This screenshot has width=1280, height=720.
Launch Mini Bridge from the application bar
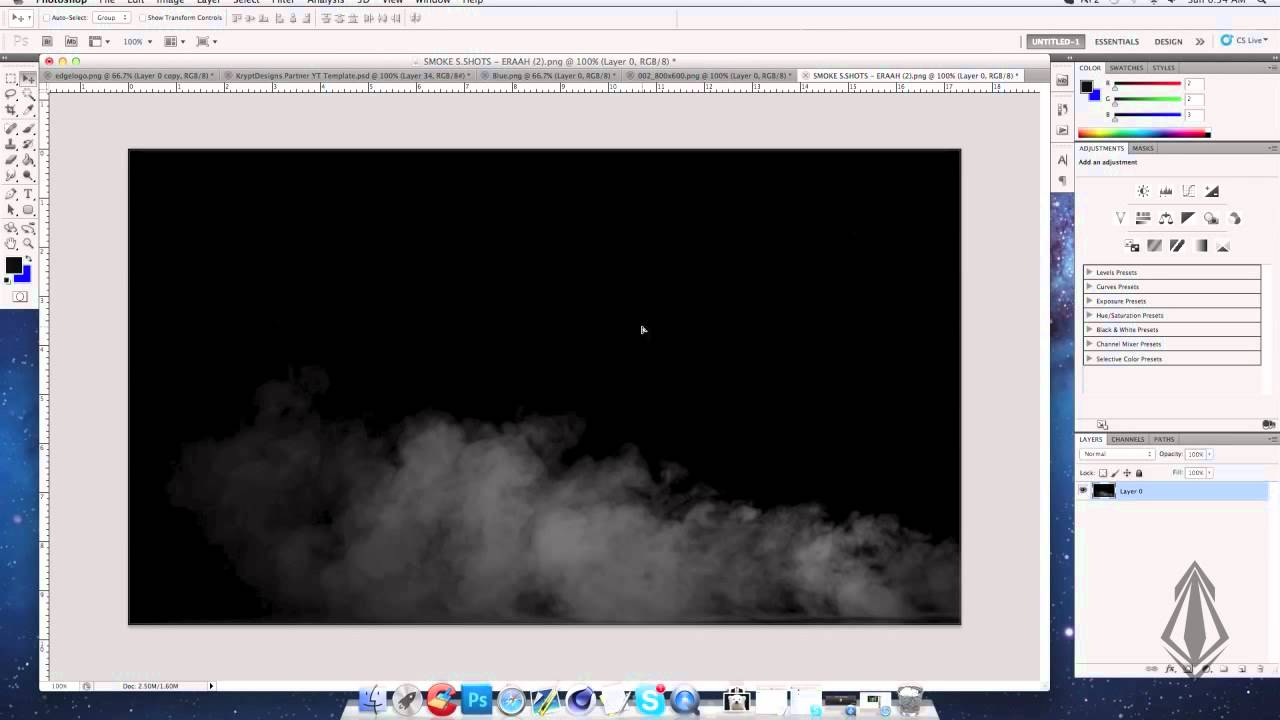[x=71, y=41]
